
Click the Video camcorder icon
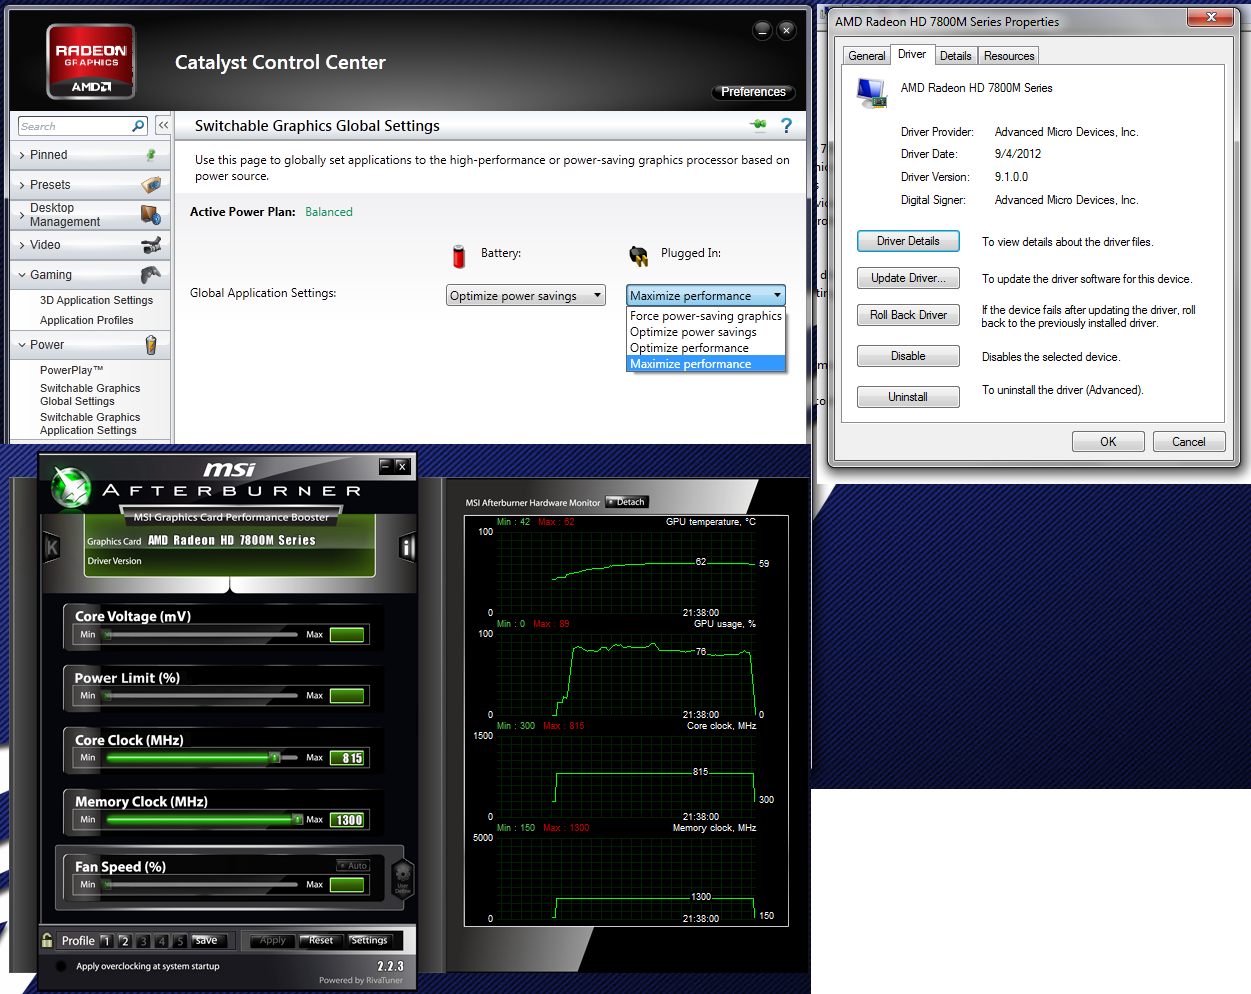(151, 245)
